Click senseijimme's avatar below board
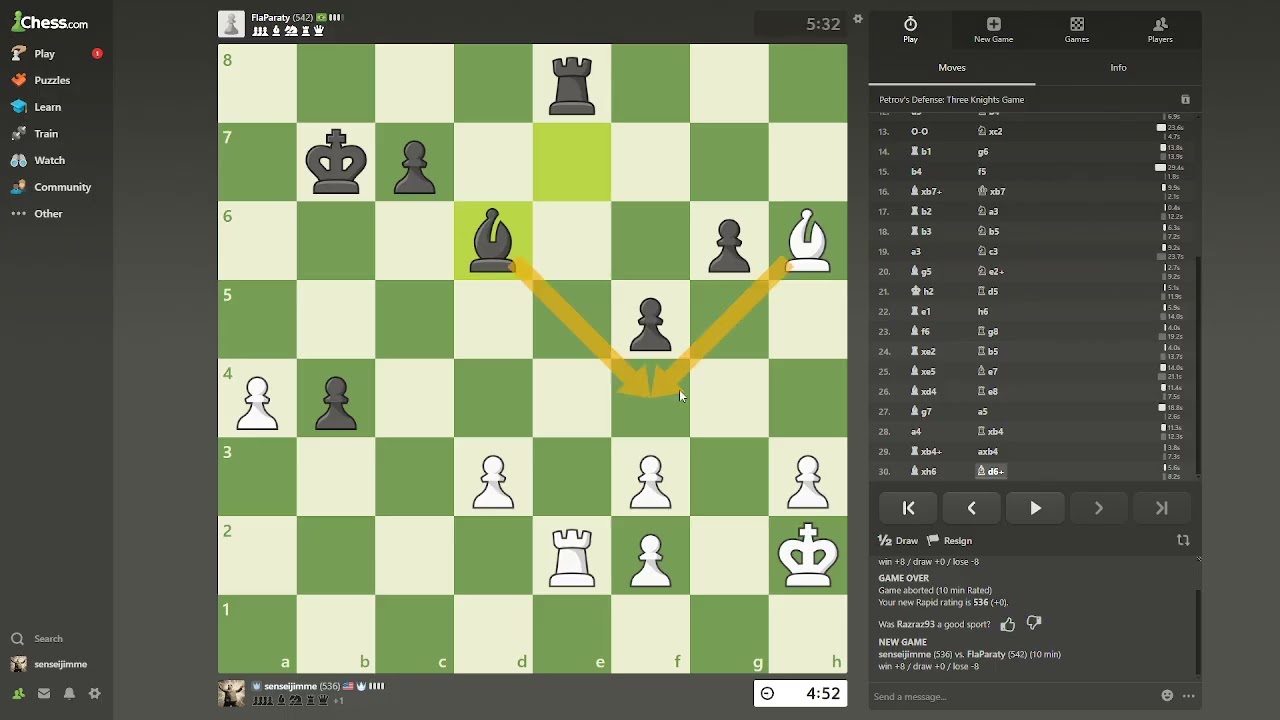The height and width of the screenshot is (720, 1280). tap(231, 694)
